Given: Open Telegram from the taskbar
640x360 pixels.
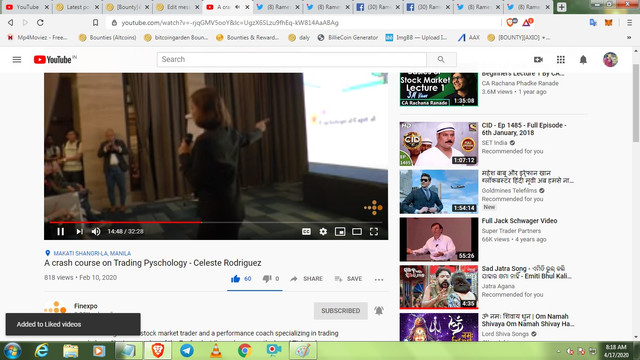Looking at the screenshot, I should point(187,351).
